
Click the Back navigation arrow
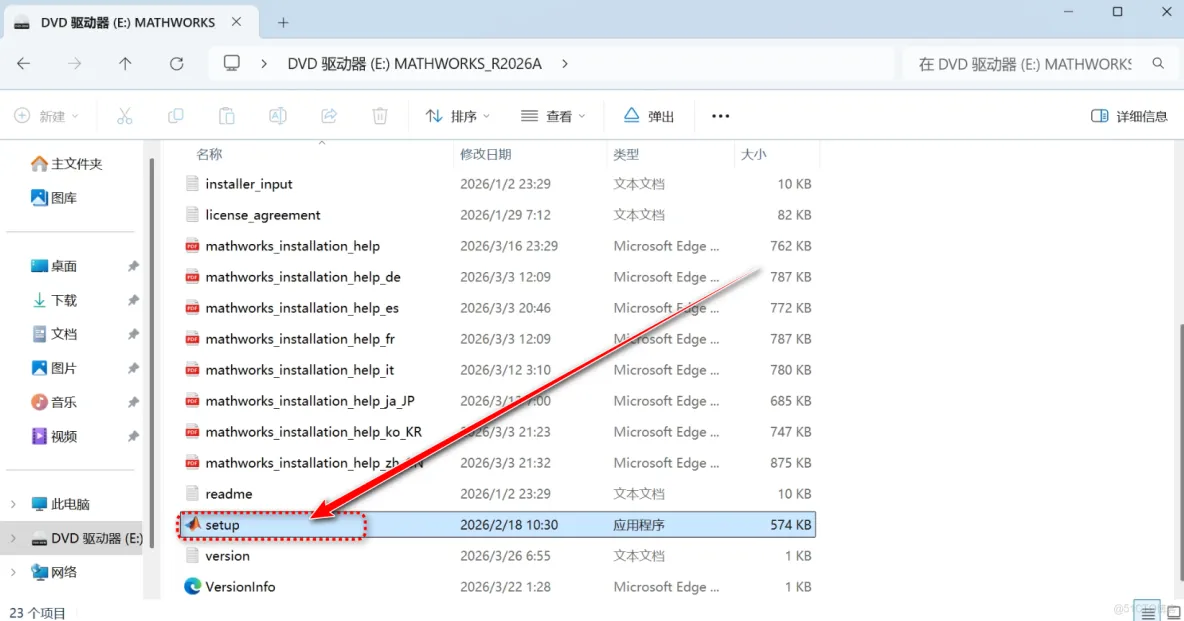click(23, 63)
